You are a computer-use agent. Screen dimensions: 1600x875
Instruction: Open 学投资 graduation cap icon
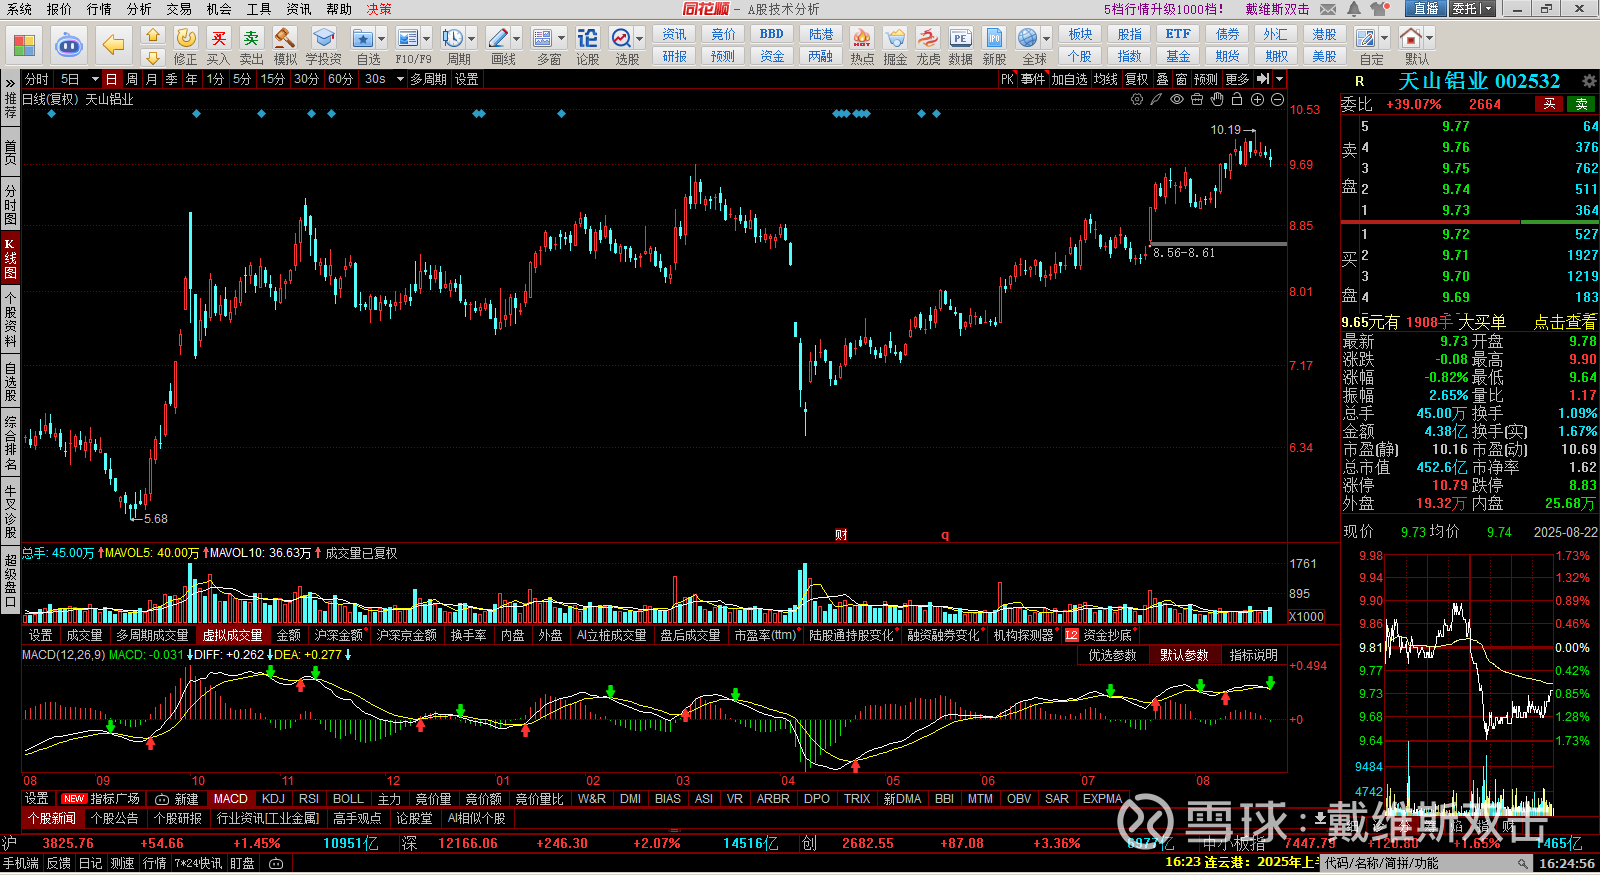click(323, 46)
